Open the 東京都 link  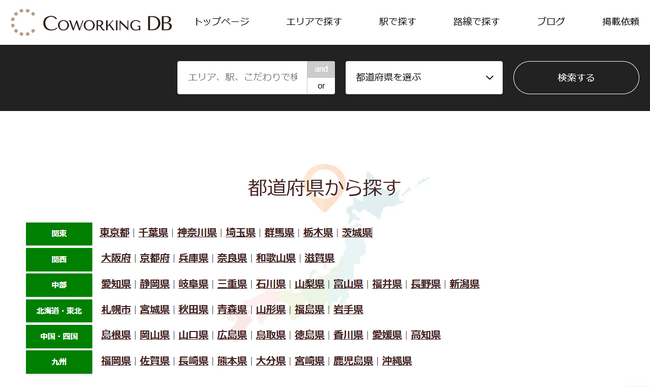[x=115, y=233]
